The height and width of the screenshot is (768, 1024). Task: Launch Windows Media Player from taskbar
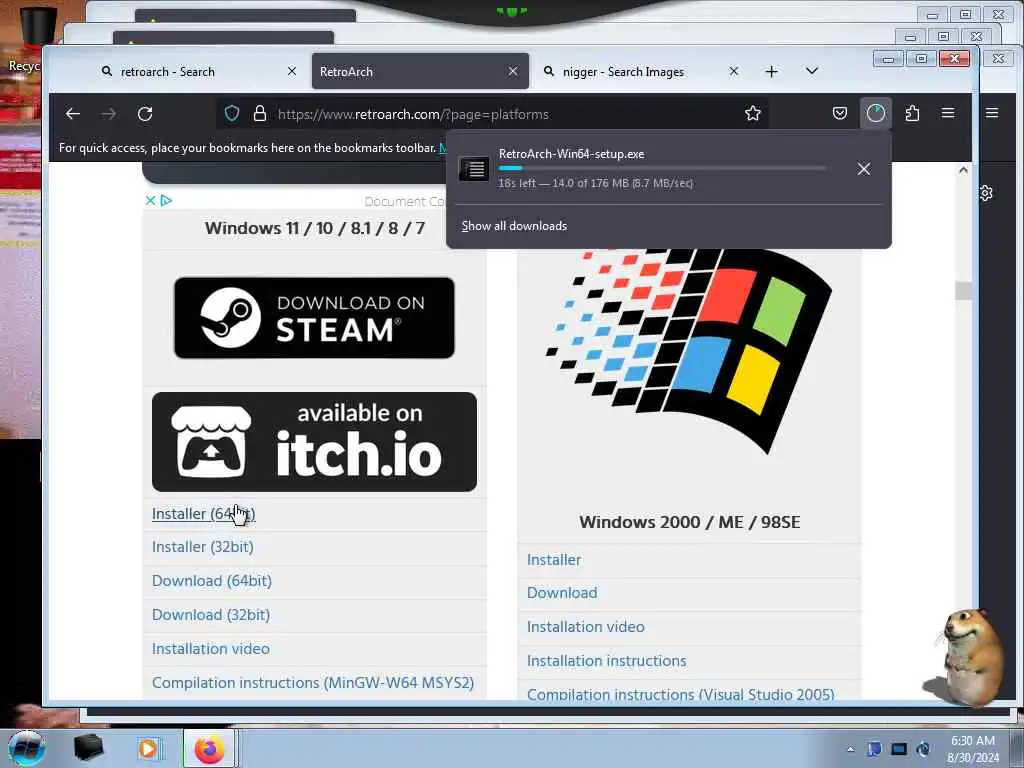(x=148, y=748)
